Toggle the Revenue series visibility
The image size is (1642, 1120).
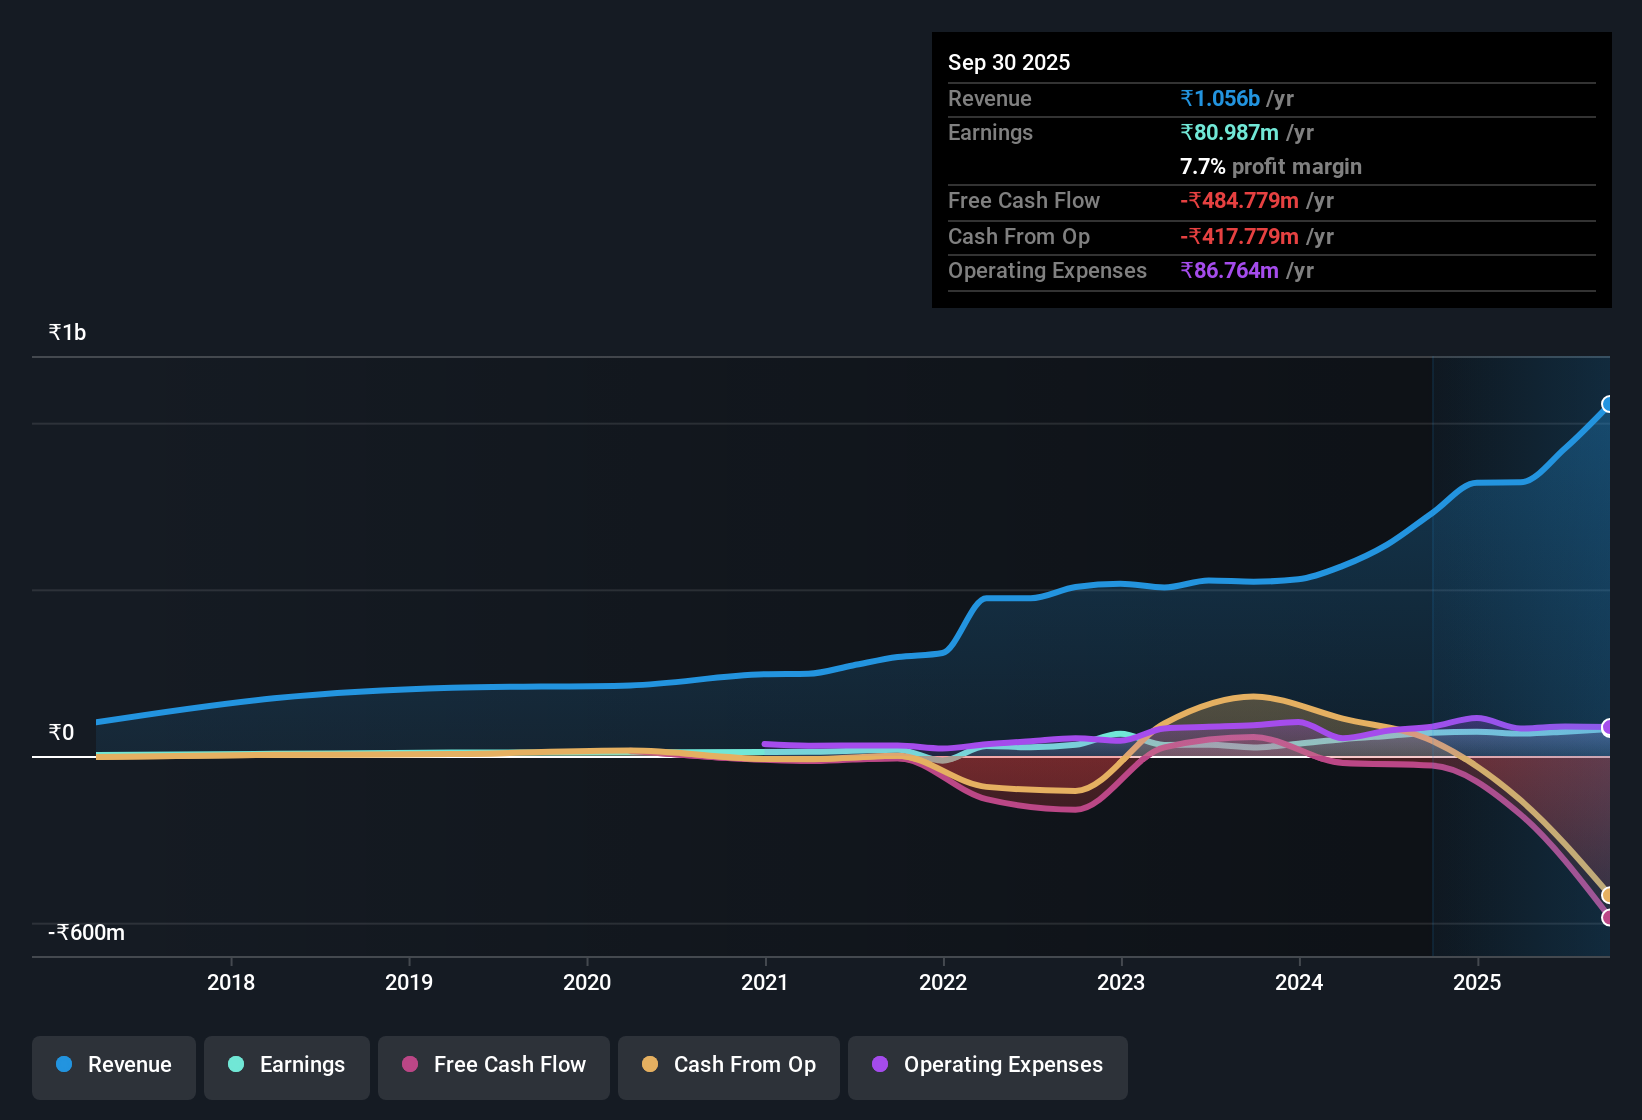pyautogui.click(x=113, y=1065)
